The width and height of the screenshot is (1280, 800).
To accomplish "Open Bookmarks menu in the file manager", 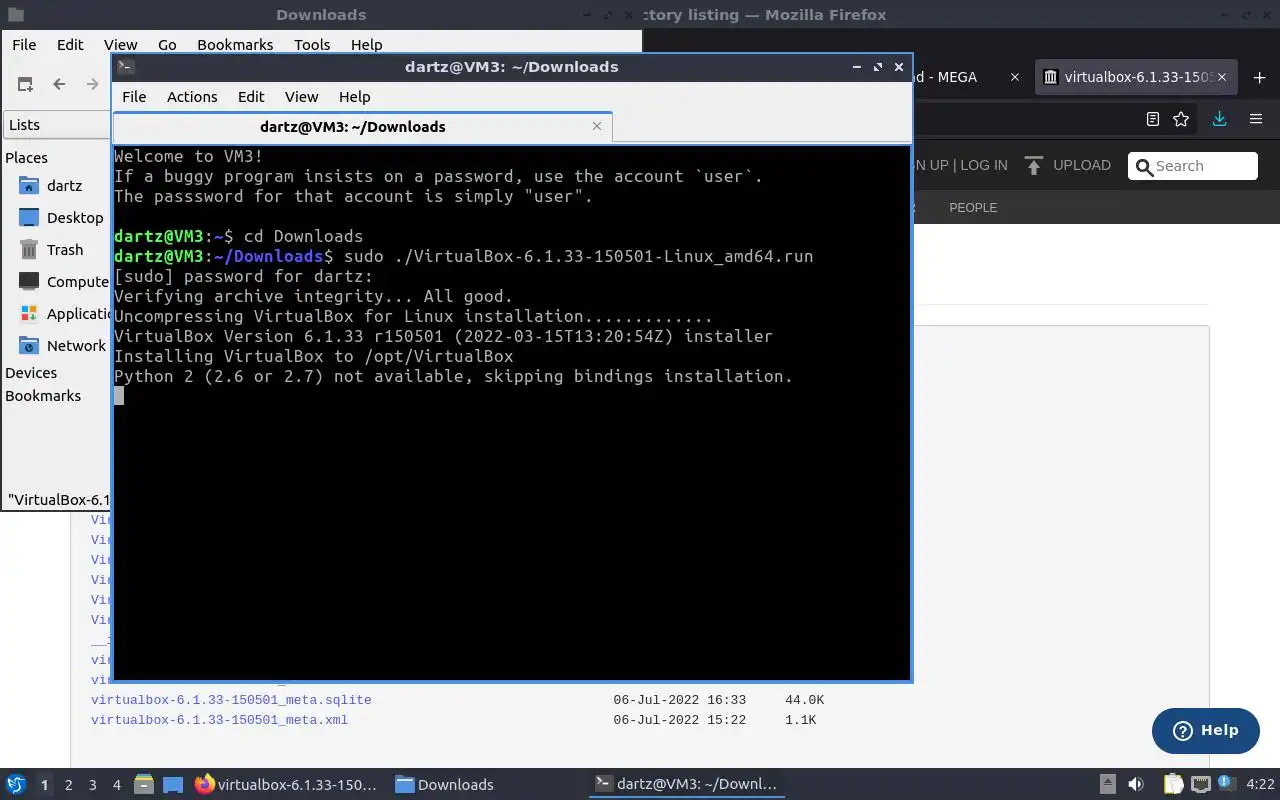I will coord(235,45).
